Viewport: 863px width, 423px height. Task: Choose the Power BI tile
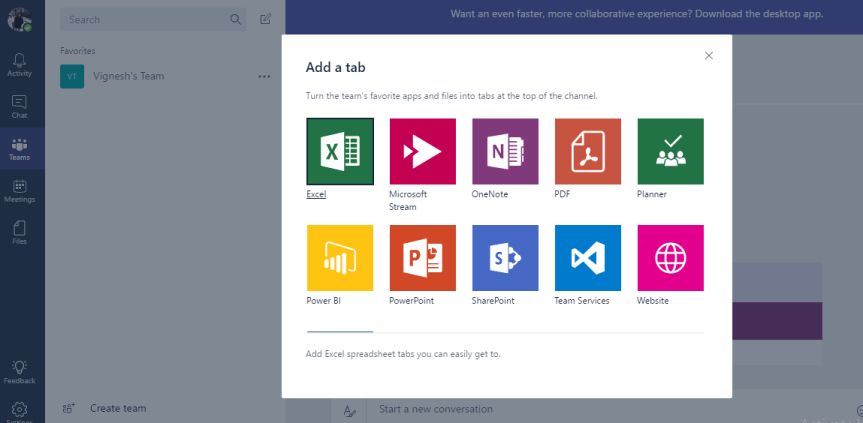[340, 258]
